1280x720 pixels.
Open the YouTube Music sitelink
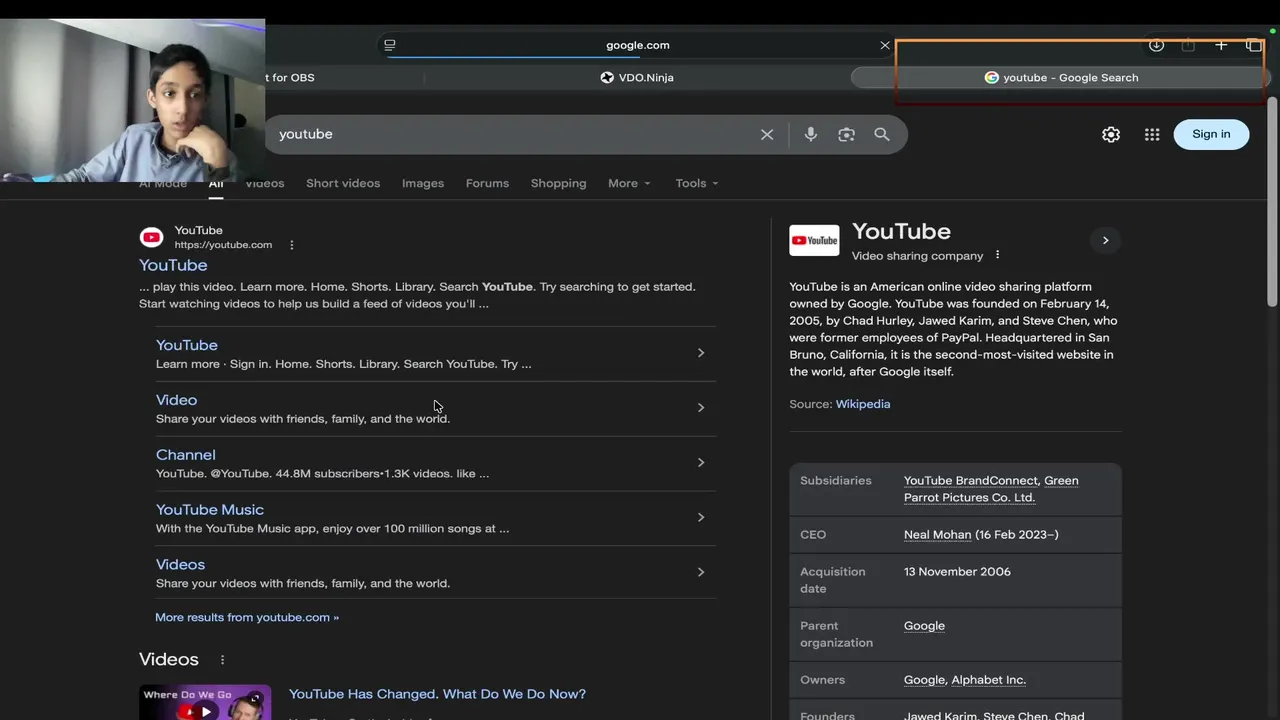click(x=210, y=510)
